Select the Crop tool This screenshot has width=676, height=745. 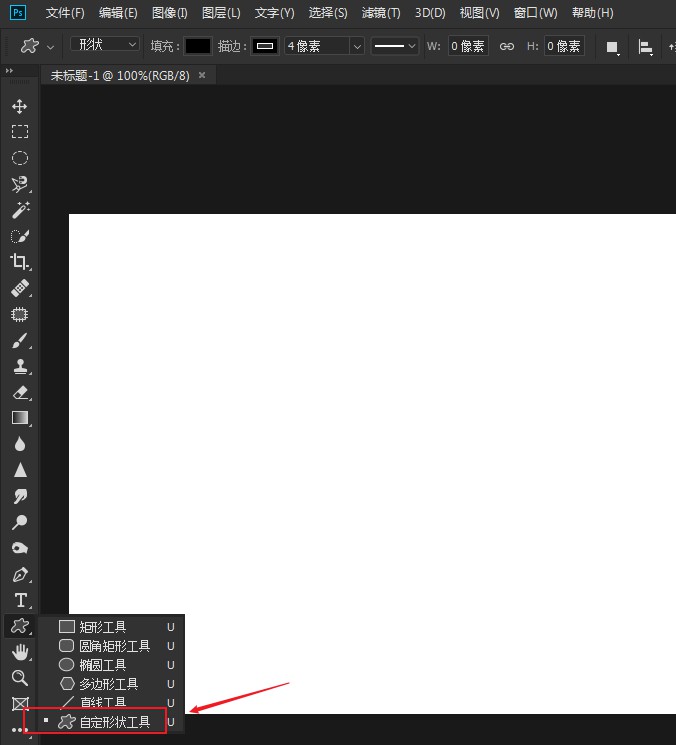20,262
